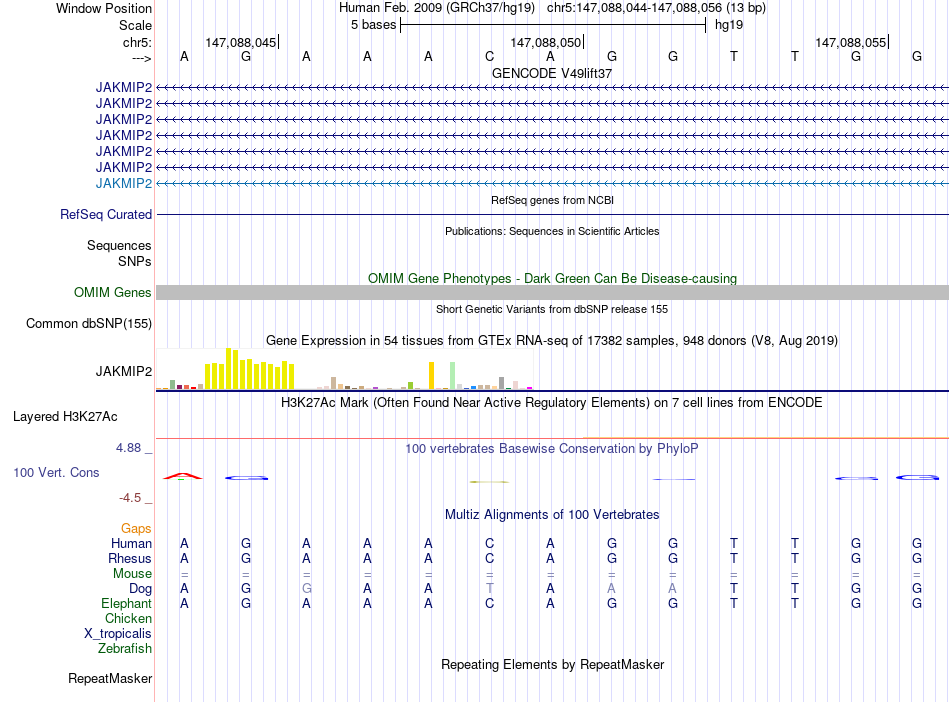
Task: Click the faded G in the Dog row
Action: point(307,588)
